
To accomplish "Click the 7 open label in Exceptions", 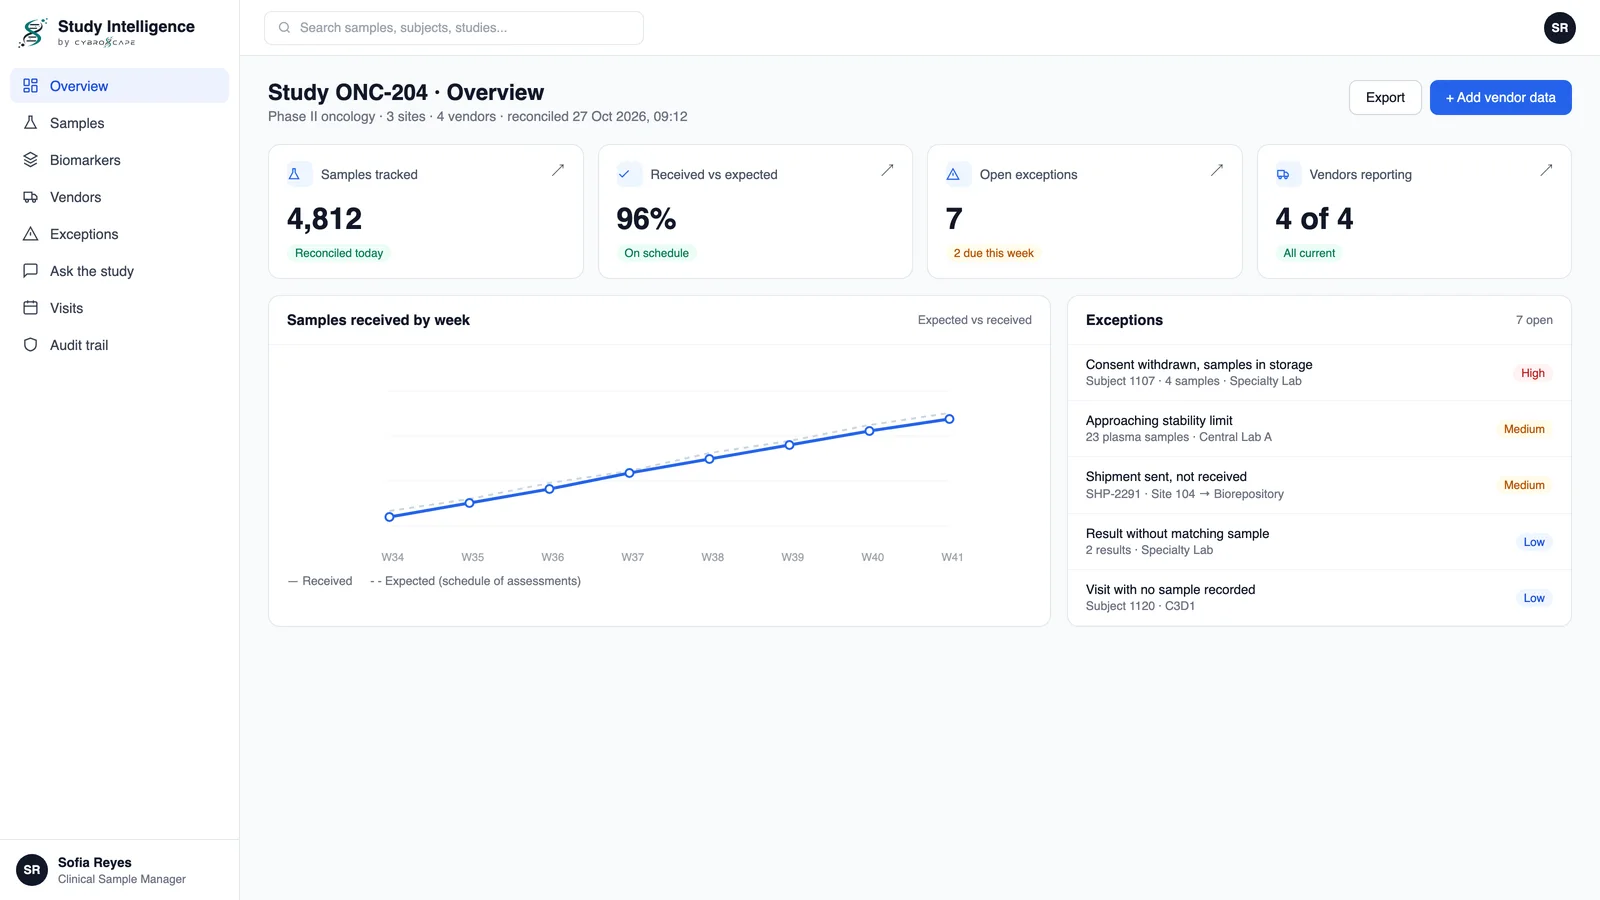I will (1534, 320).
